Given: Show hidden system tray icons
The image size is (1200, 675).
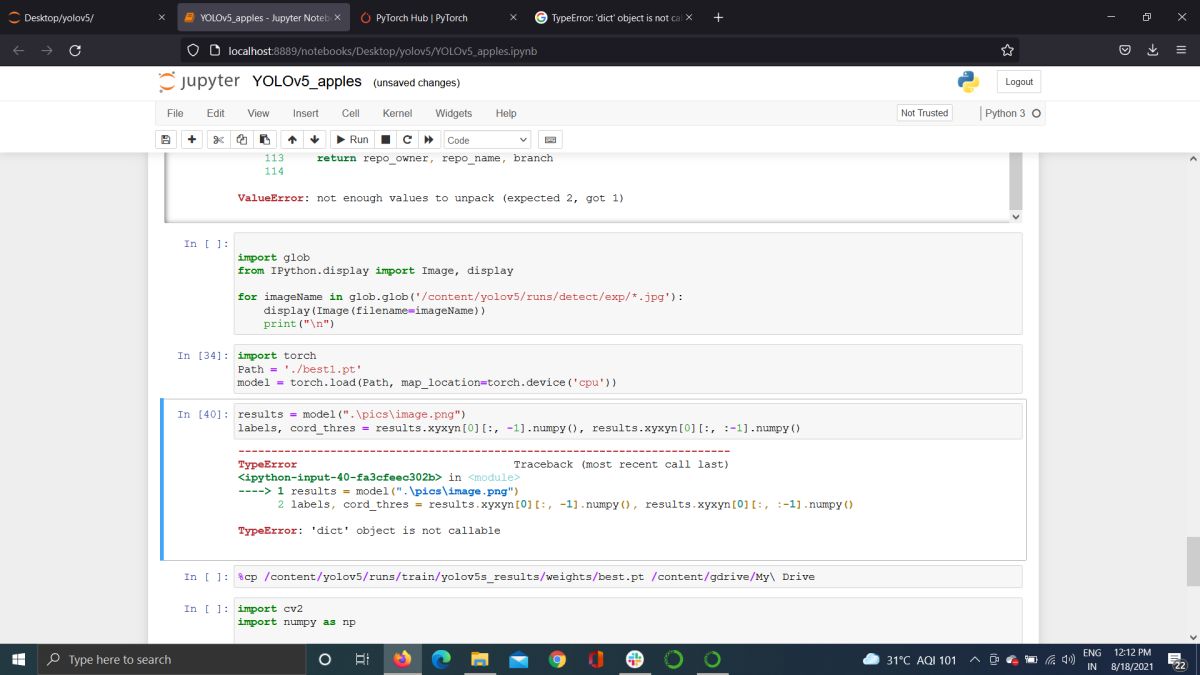Looking at the screenshot, I should point(974,659).
